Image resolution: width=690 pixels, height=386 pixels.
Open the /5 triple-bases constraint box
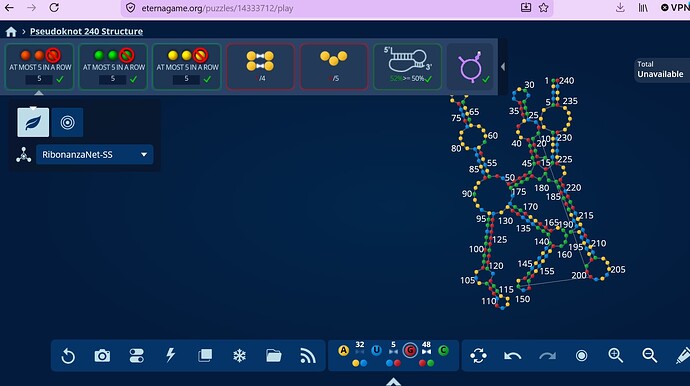(x=334, y=66)
